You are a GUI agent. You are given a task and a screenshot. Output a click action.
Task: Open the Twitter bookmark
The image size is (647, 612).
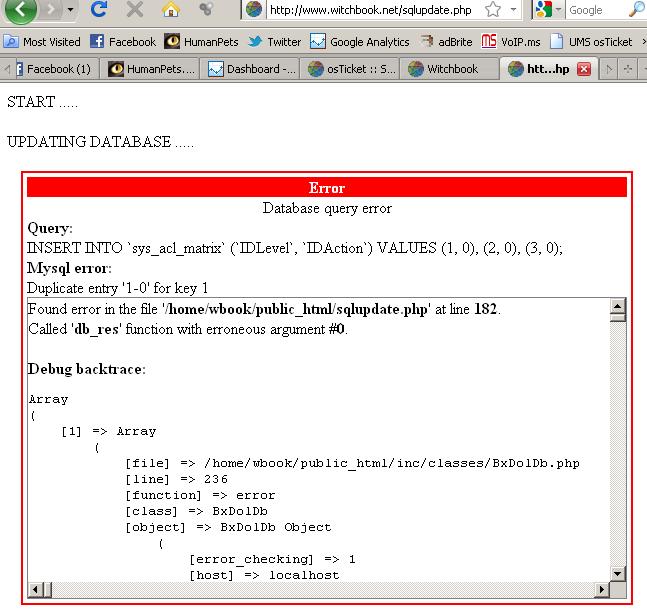pos(274,42)
